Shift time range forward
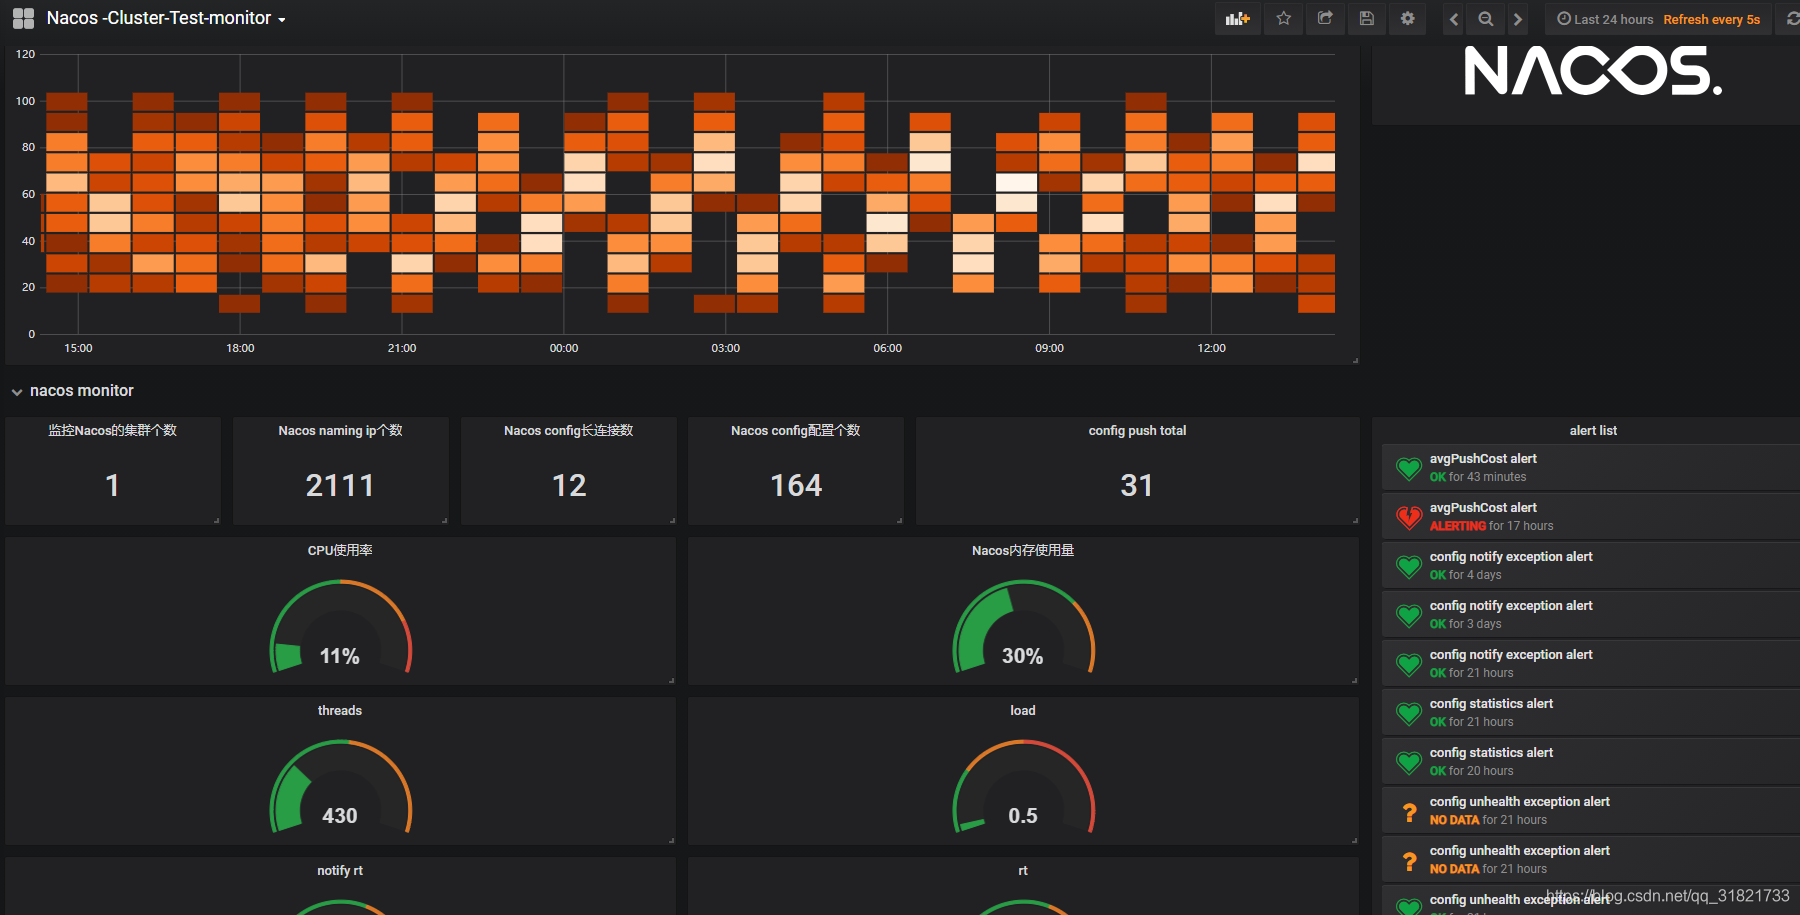This screenshot has height=915, width=1800. point(1518,19)
